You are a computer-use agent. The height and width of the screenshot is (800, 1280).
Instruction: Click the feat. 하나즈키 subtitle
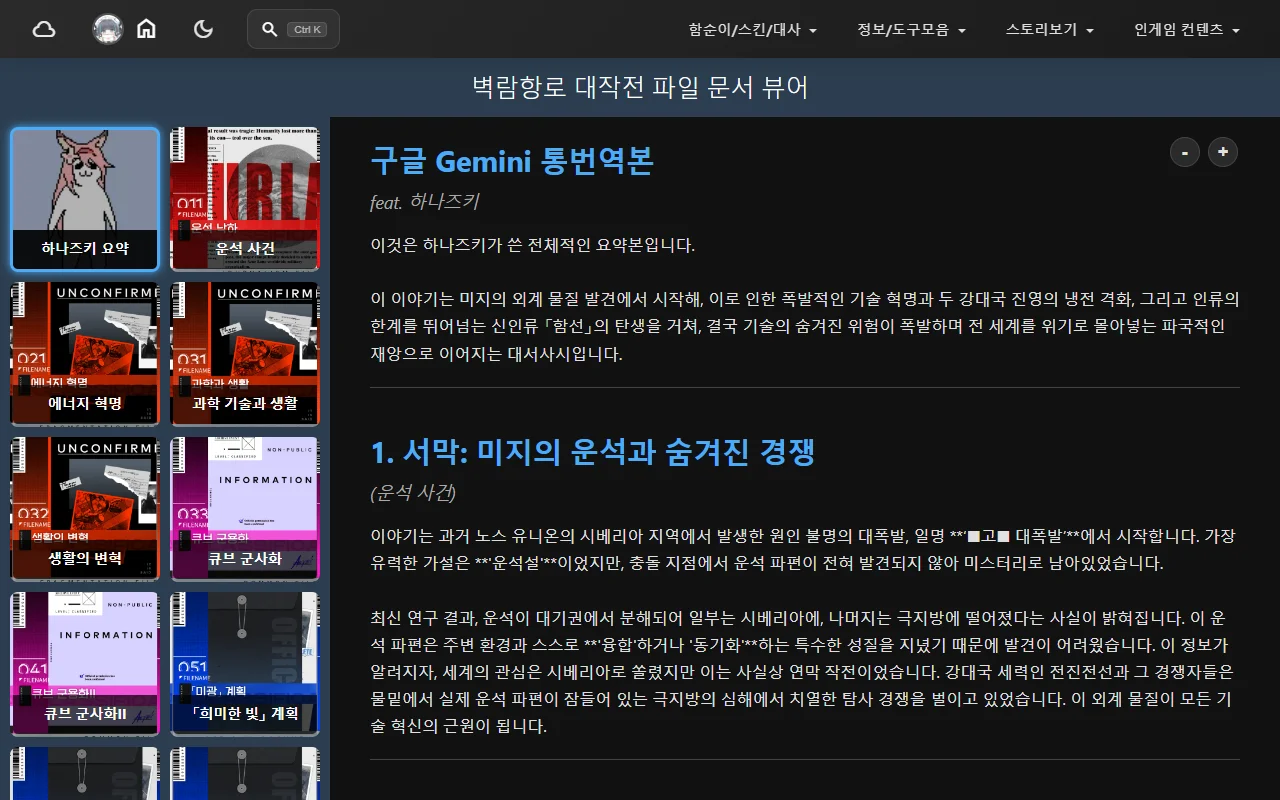(x=424, y=202)
